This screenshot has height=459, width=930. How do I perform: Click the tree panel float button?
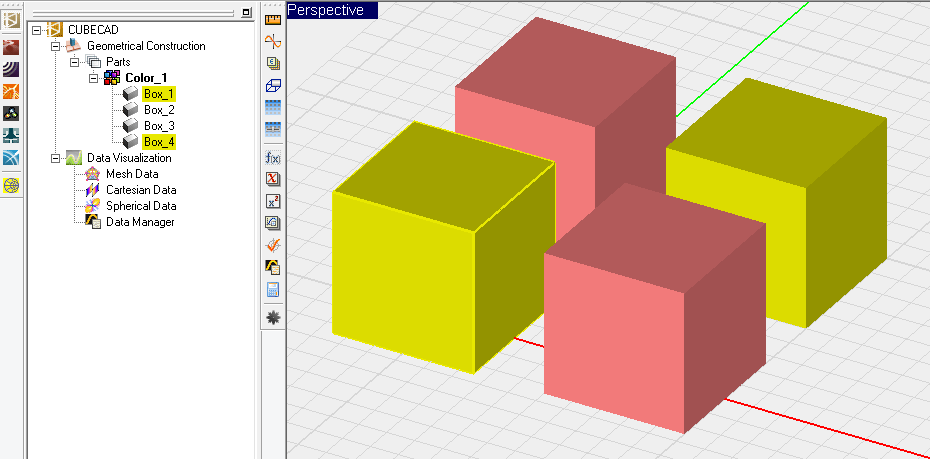click(246, 12)
